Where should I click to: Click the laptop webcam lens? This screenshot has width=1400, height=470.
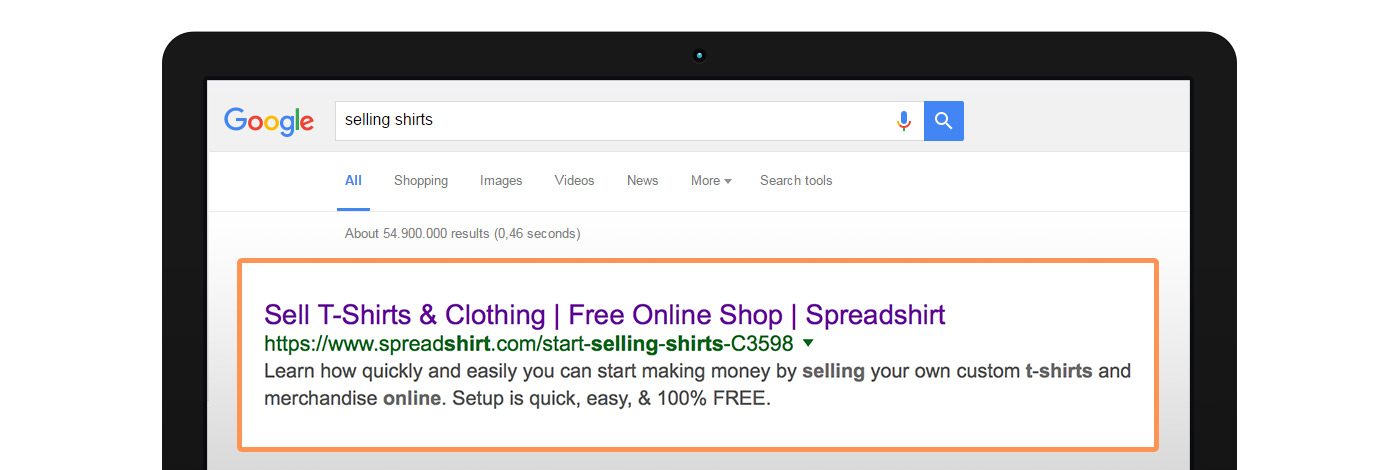point(699,55)
